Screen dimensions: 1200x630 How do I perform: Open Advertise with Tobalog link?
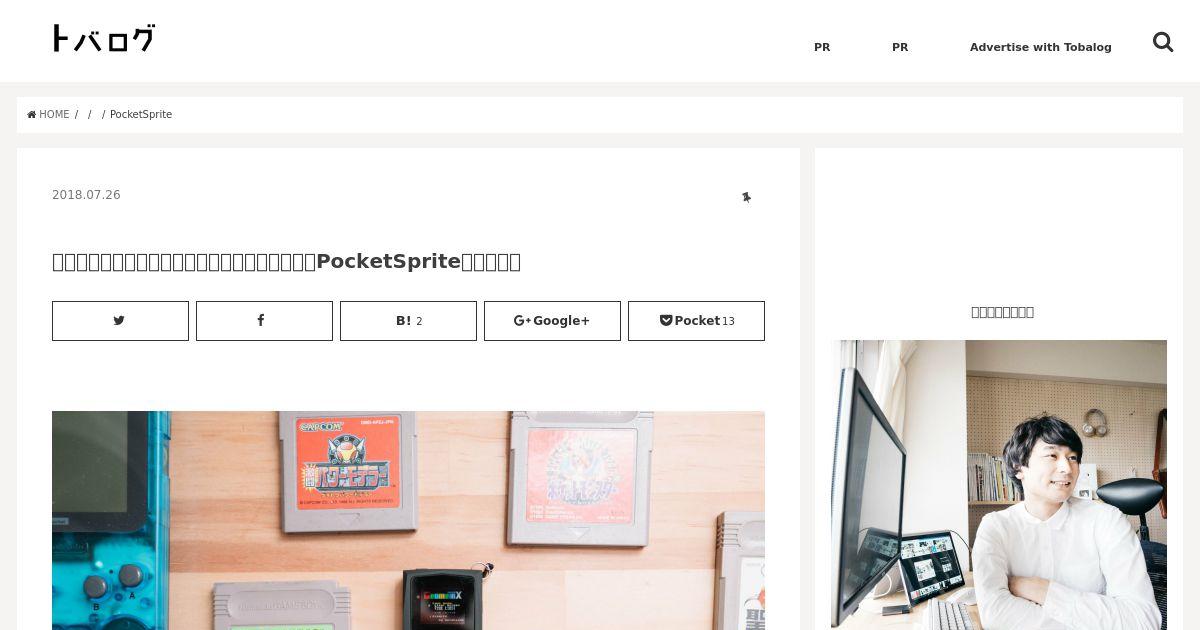pos(1040,47)
